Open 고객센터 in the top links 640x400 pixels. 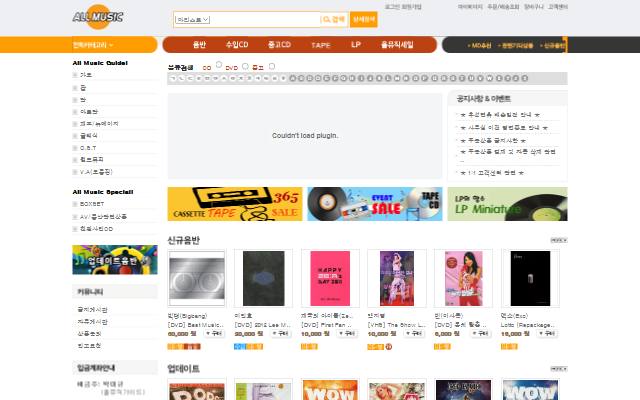[558, 7]
